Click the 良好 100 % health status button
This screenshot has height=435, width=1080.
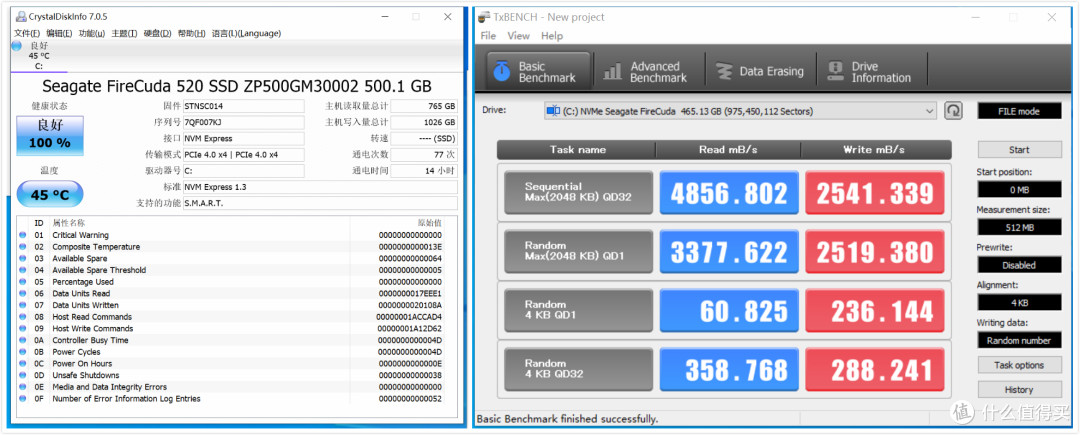(x=50, y=136)
